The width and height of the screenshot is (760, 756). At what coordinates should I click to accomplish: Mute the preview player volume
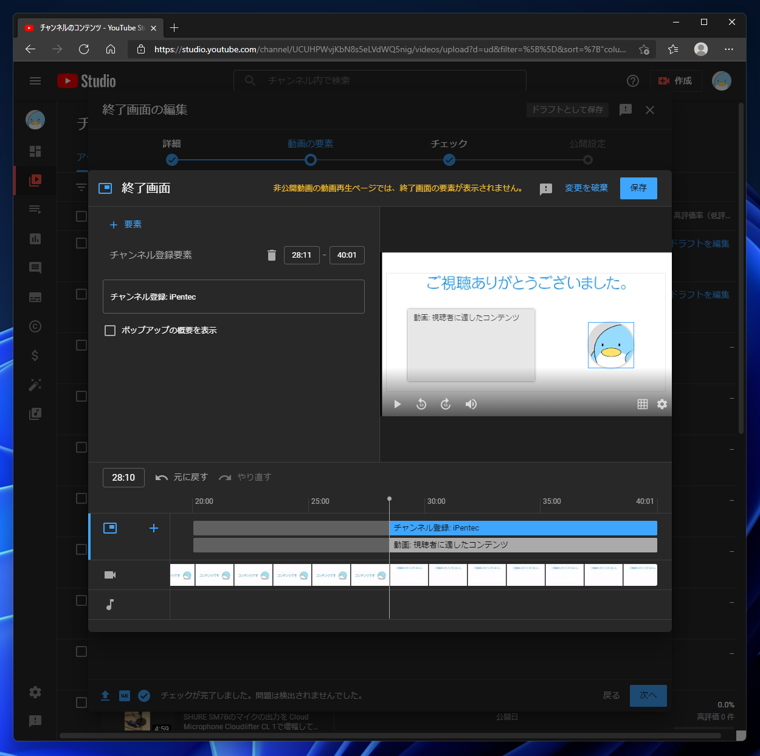471,404
